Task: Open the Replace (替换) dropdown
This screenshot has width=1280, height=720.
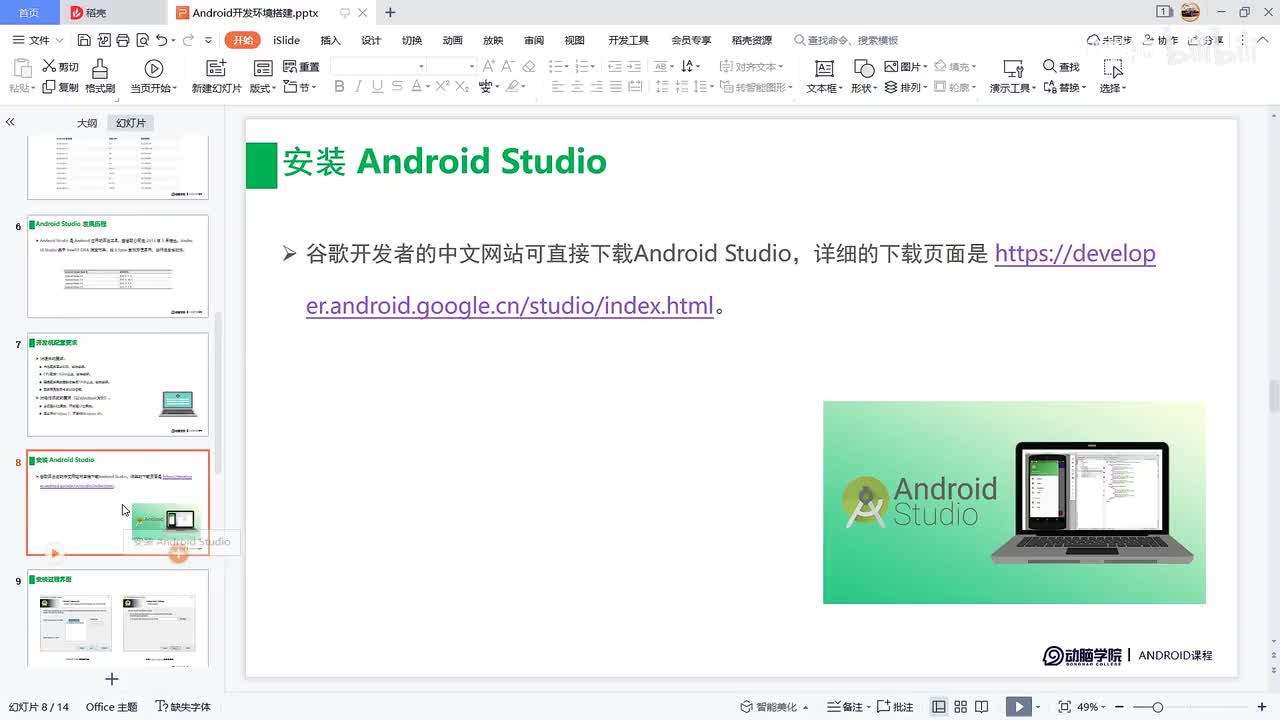Action: 1064,88
